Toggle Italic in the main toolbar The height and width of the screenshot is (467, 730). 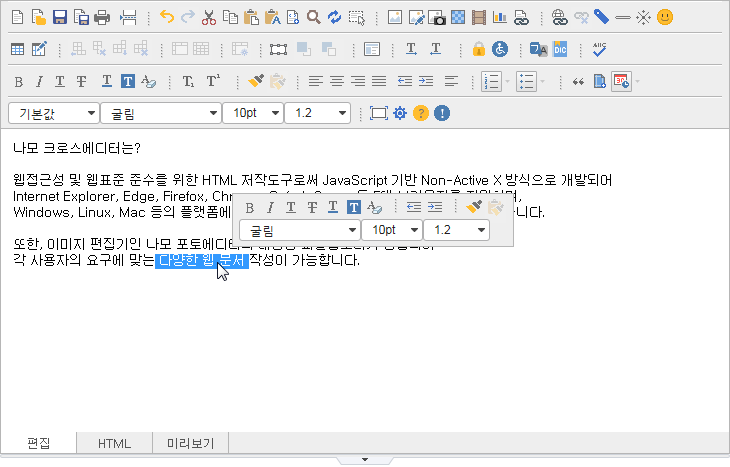pos(39,82)
